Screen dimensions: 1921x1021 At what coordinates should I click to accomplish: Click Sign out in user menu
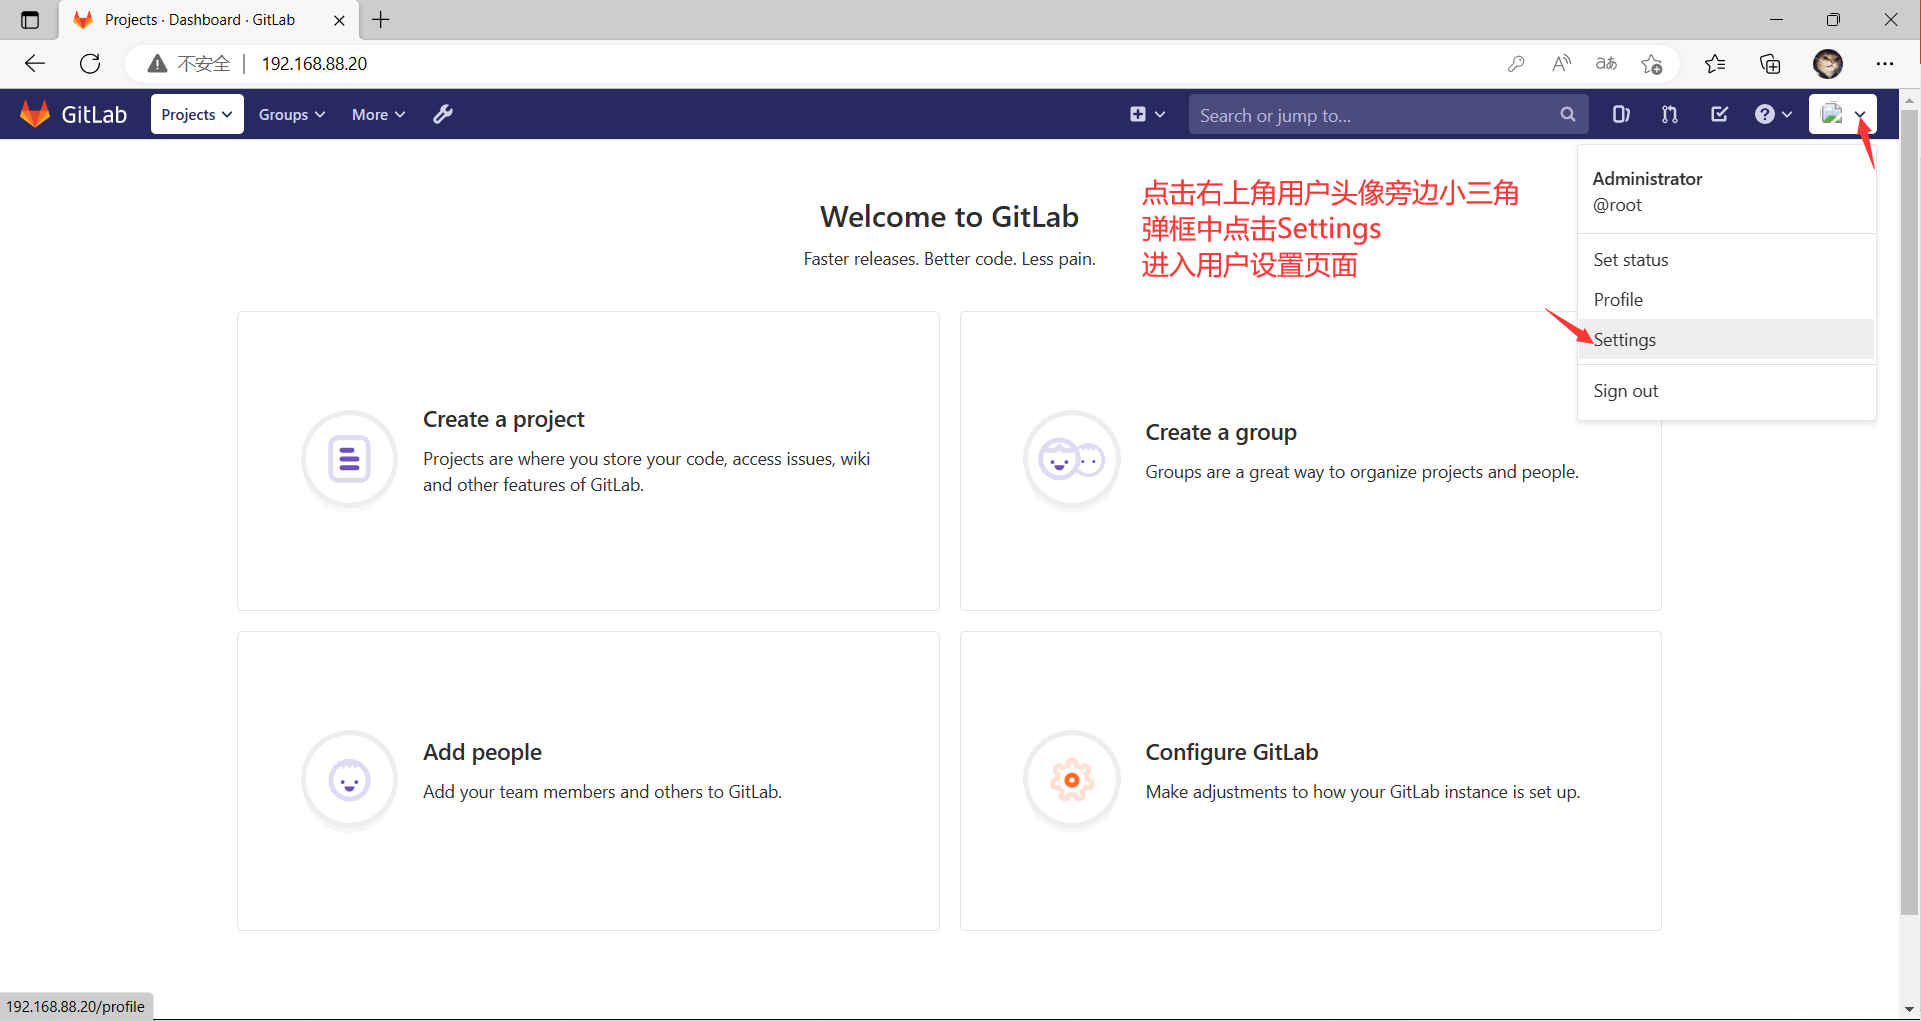pyautogui.click(x=1626, y=390)
